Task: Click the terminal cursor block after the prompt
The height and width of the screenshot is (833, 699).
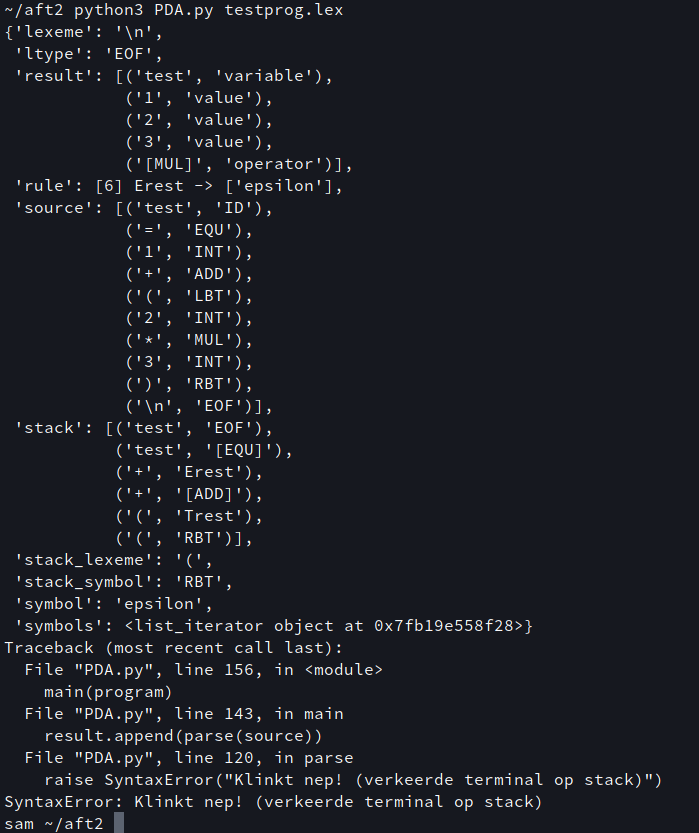Action: (118, 823)
